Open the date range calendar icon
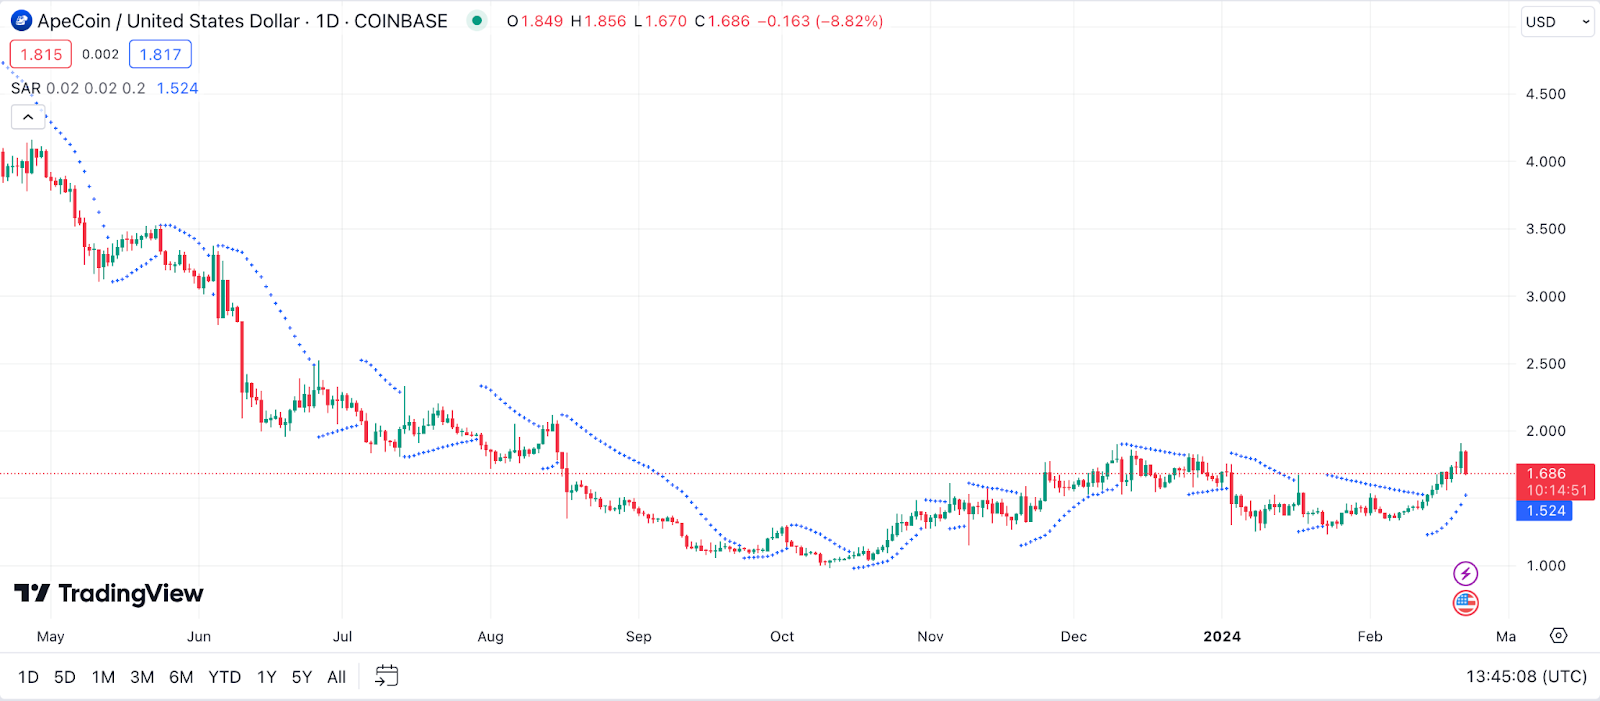This screenshot has width=1600, height=701. coord(386,677)
